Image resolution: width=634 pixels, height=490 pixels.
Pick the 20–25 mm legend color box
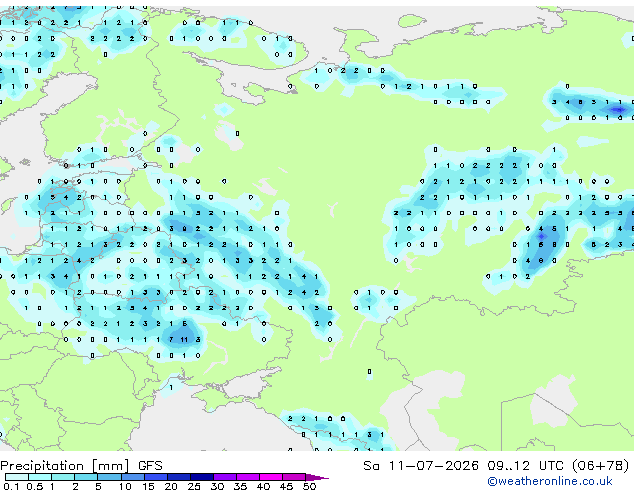click(178, 477)
